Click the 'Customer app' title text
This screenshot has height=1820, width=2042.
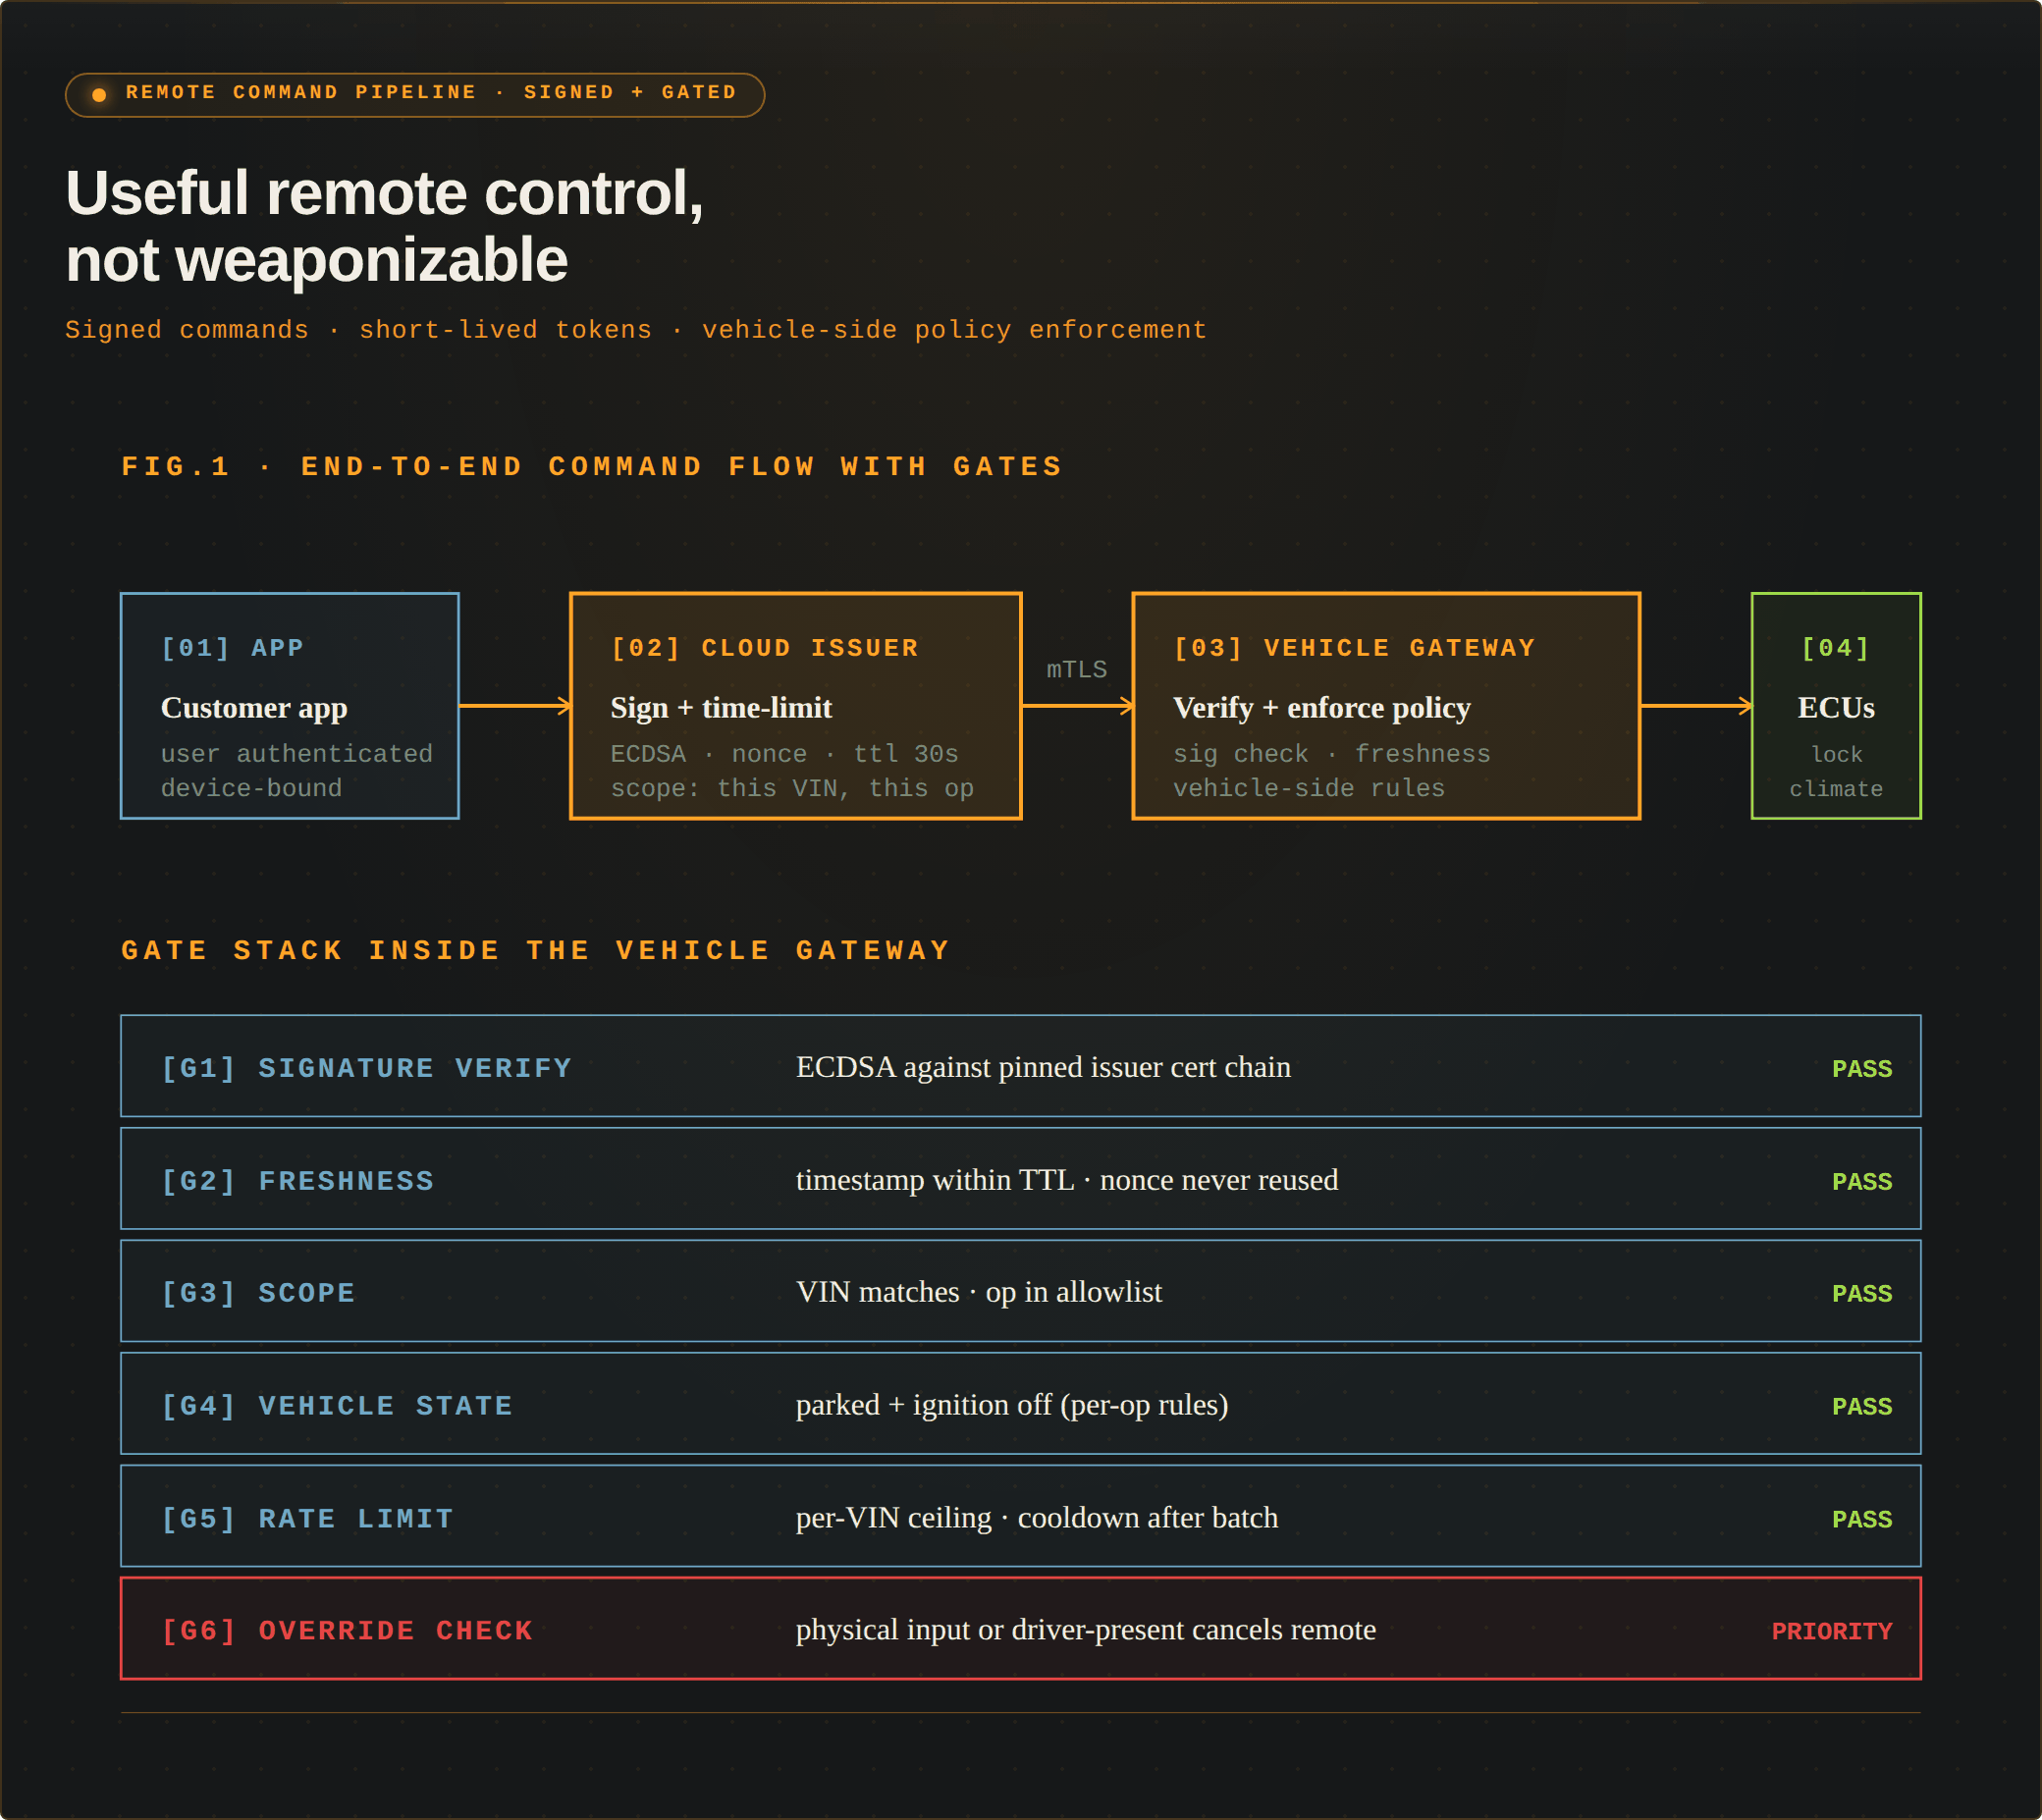click(x=254, y=708)
